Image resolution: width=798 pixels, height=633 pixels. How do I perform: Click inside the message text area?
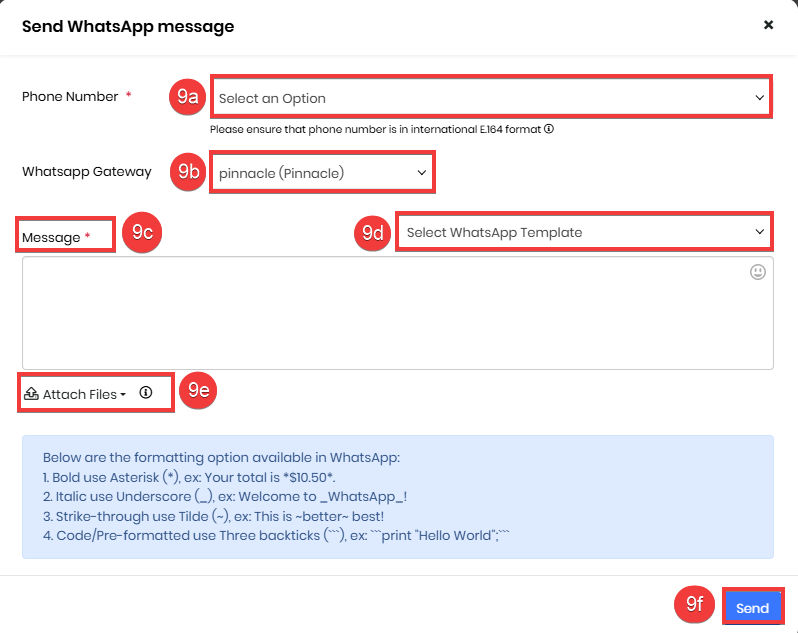point(397,313)
